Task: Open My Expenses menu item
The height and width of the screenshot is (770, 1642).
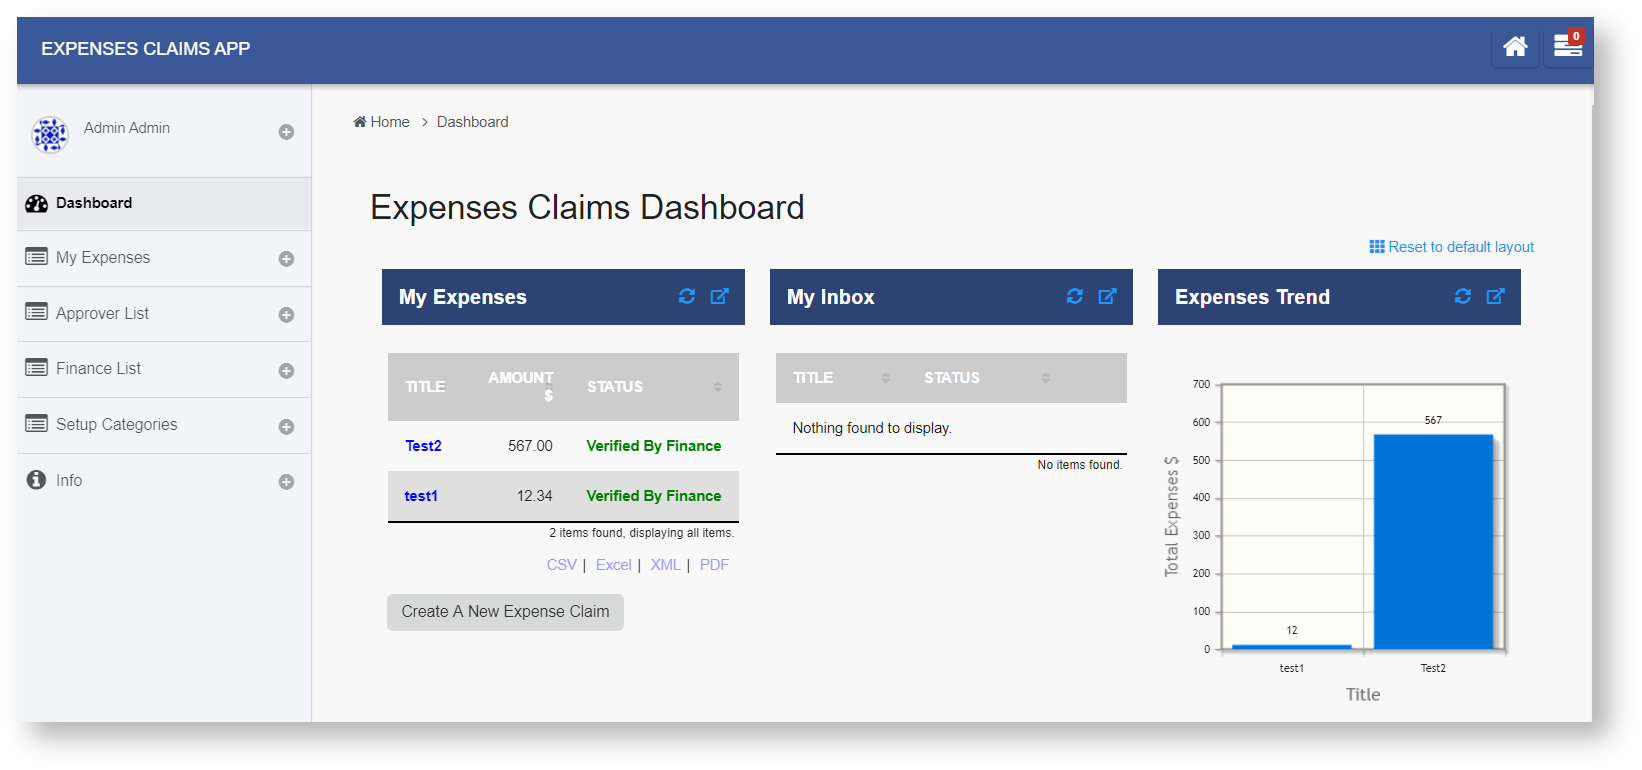Action: click(x=164, y=258)
